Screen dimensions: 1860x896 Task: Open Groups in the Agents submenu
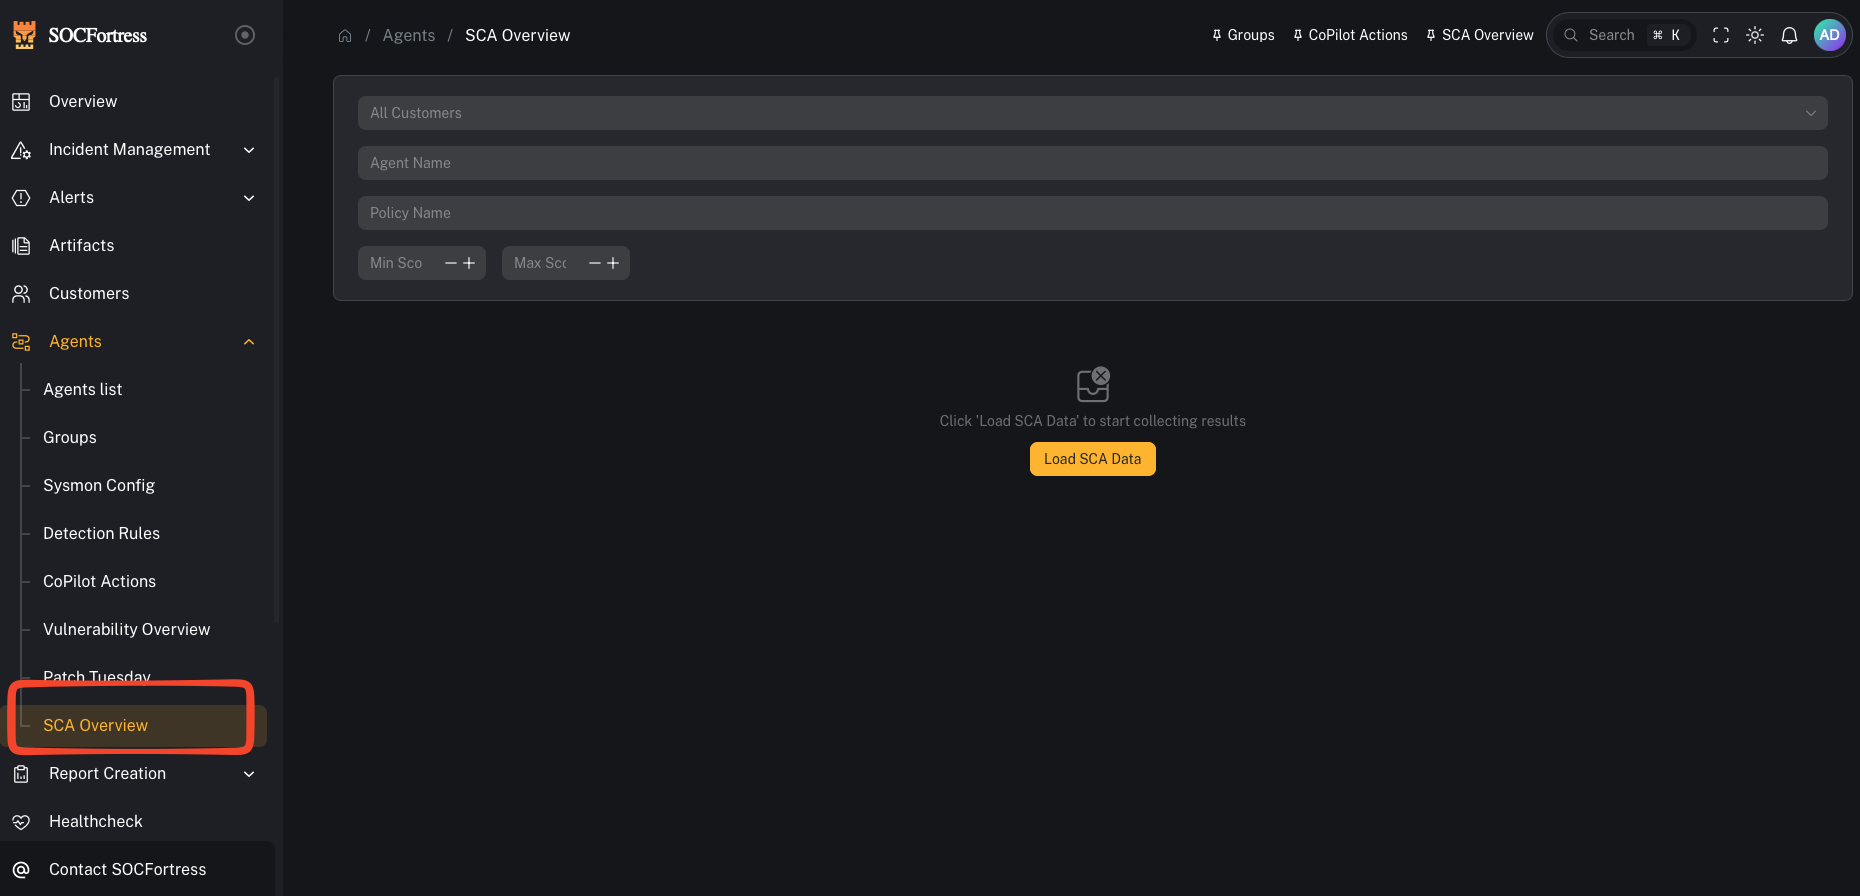[70, 437]
